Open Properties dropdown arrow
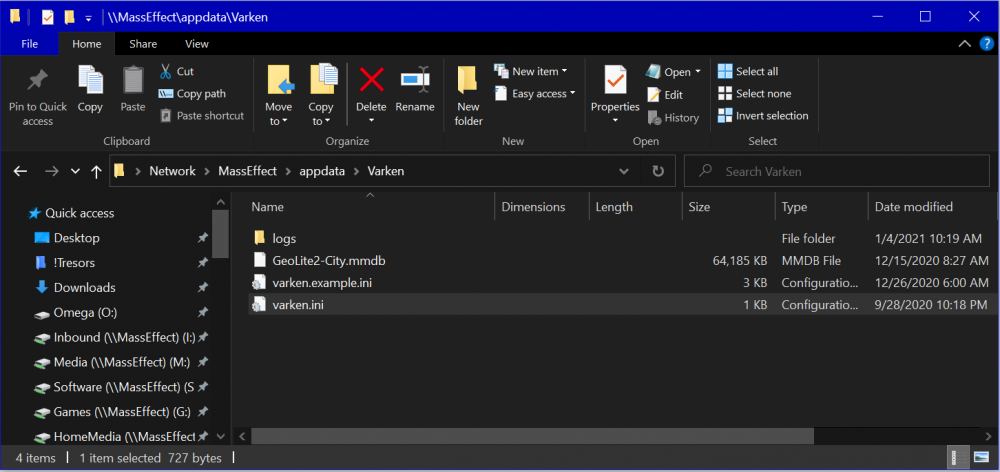 click(x=615, y=120)
